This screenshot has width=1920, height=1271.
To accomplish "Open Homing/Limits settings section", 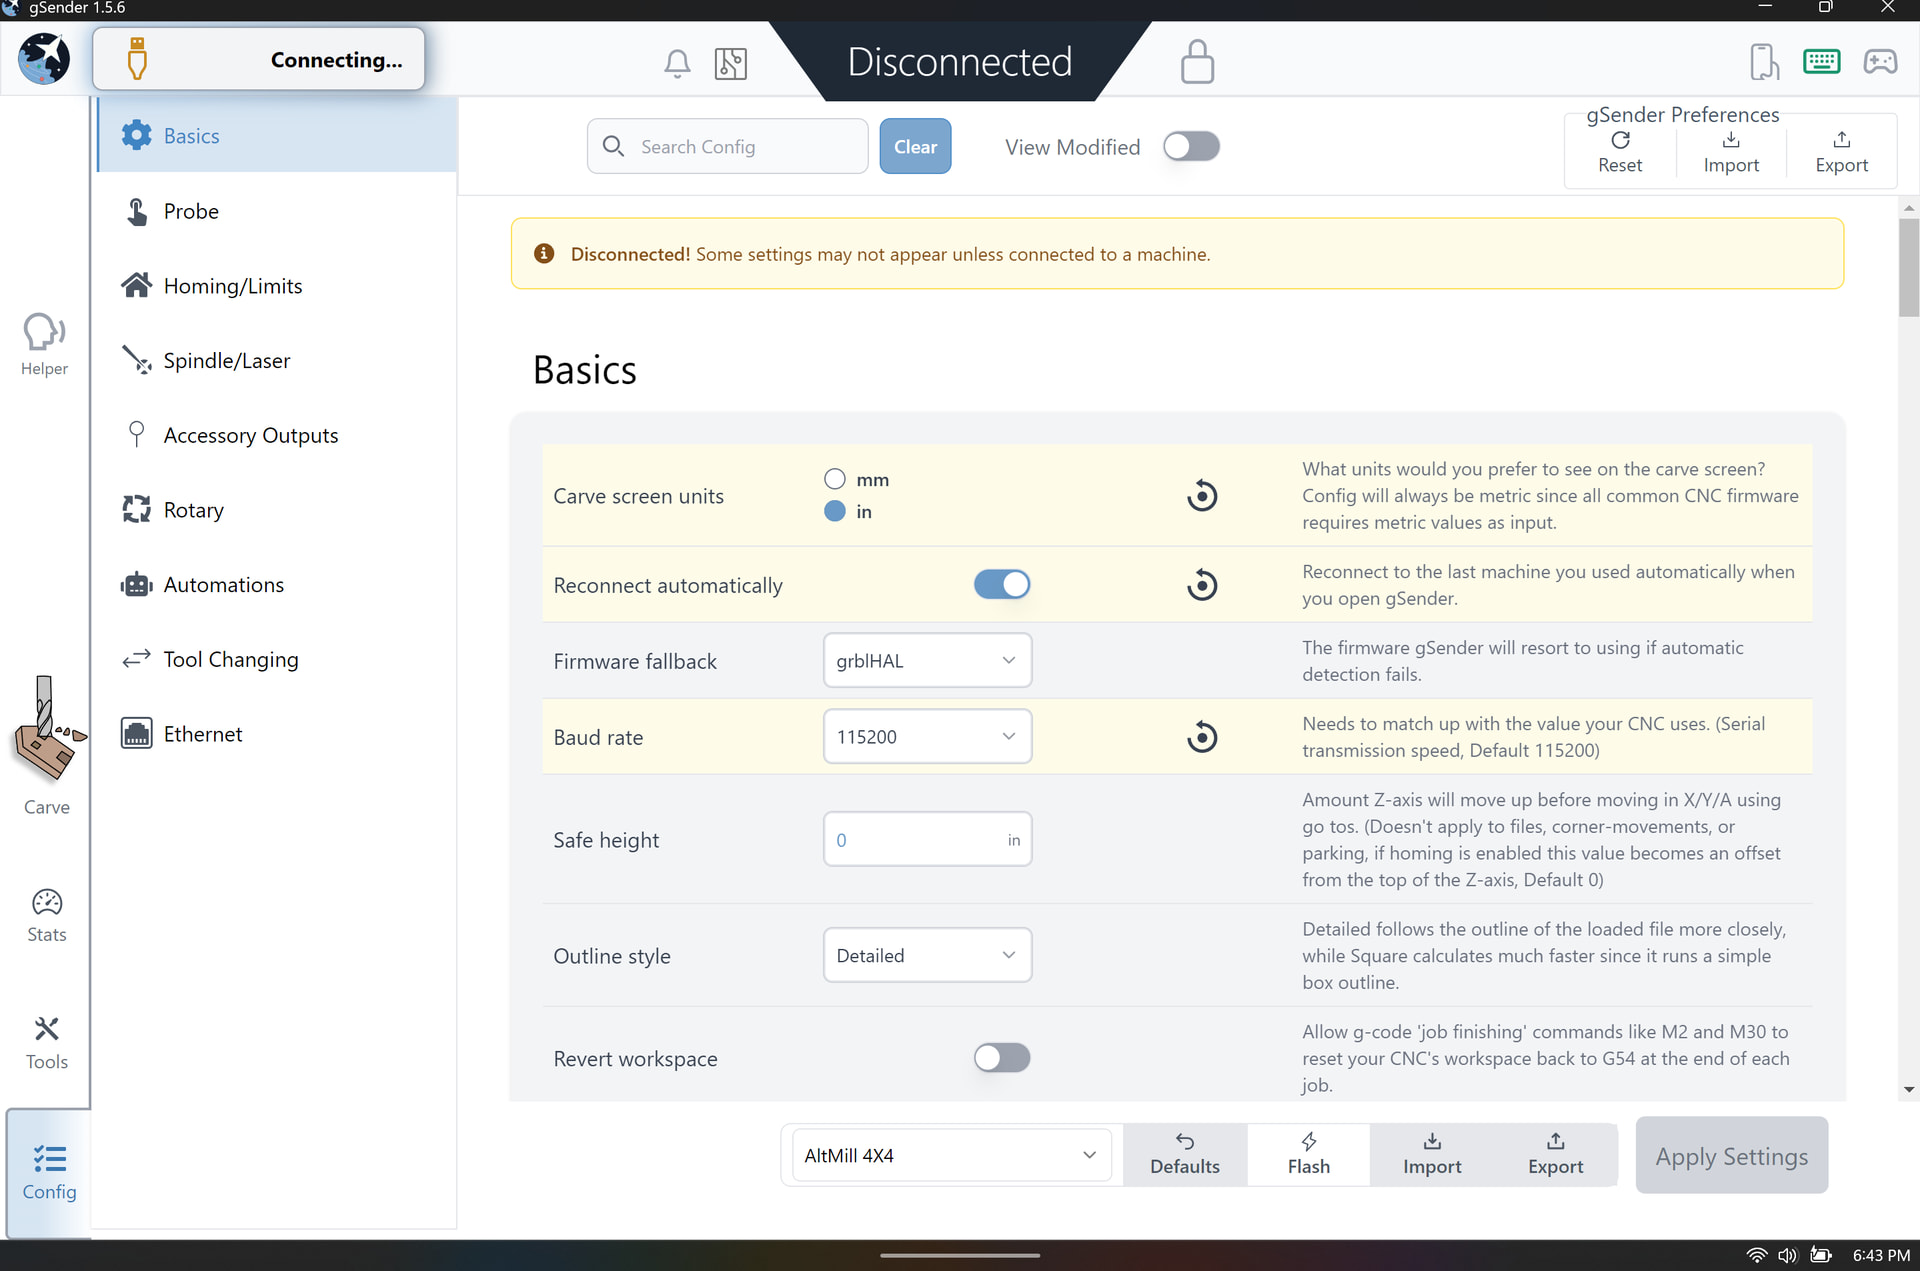I will (x=232, y=286).
